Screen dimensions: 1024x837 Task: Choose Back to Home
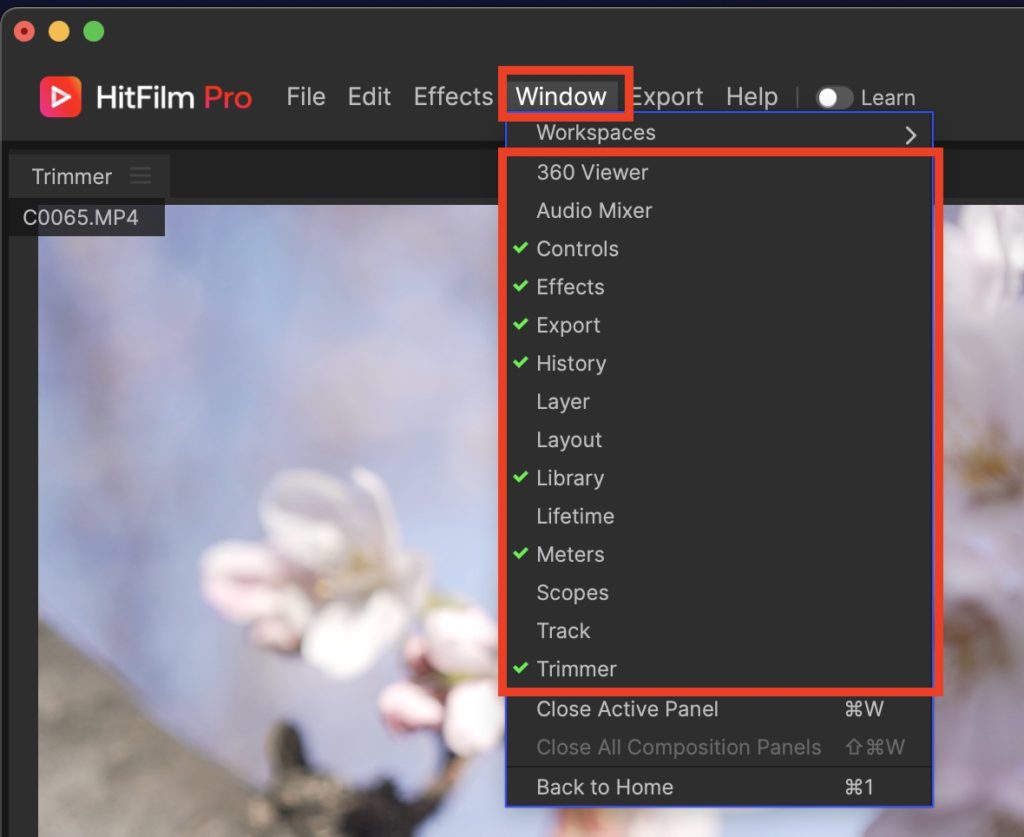719,787
